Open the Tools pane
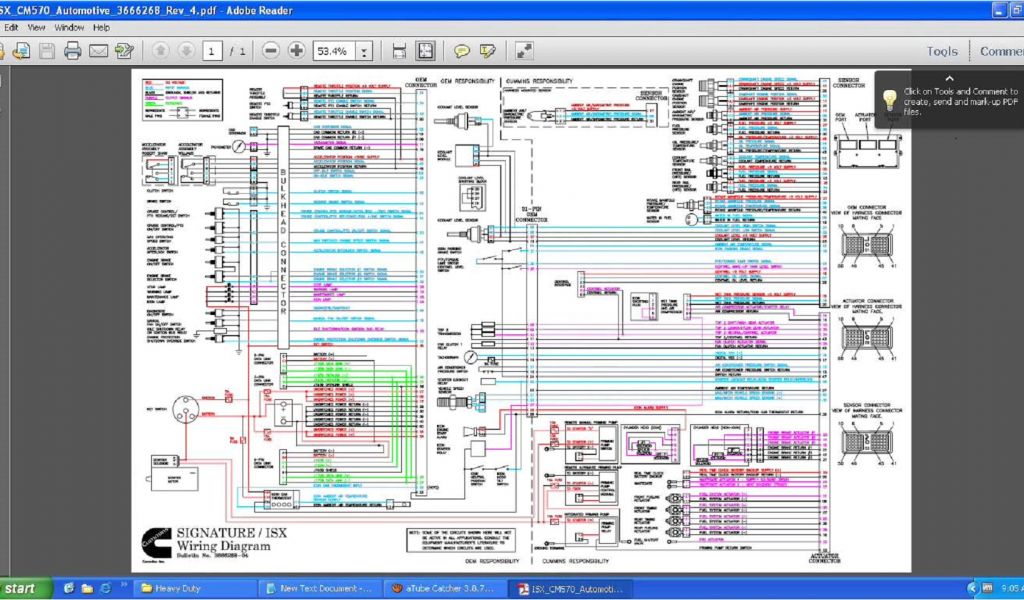 click(941, 51)
